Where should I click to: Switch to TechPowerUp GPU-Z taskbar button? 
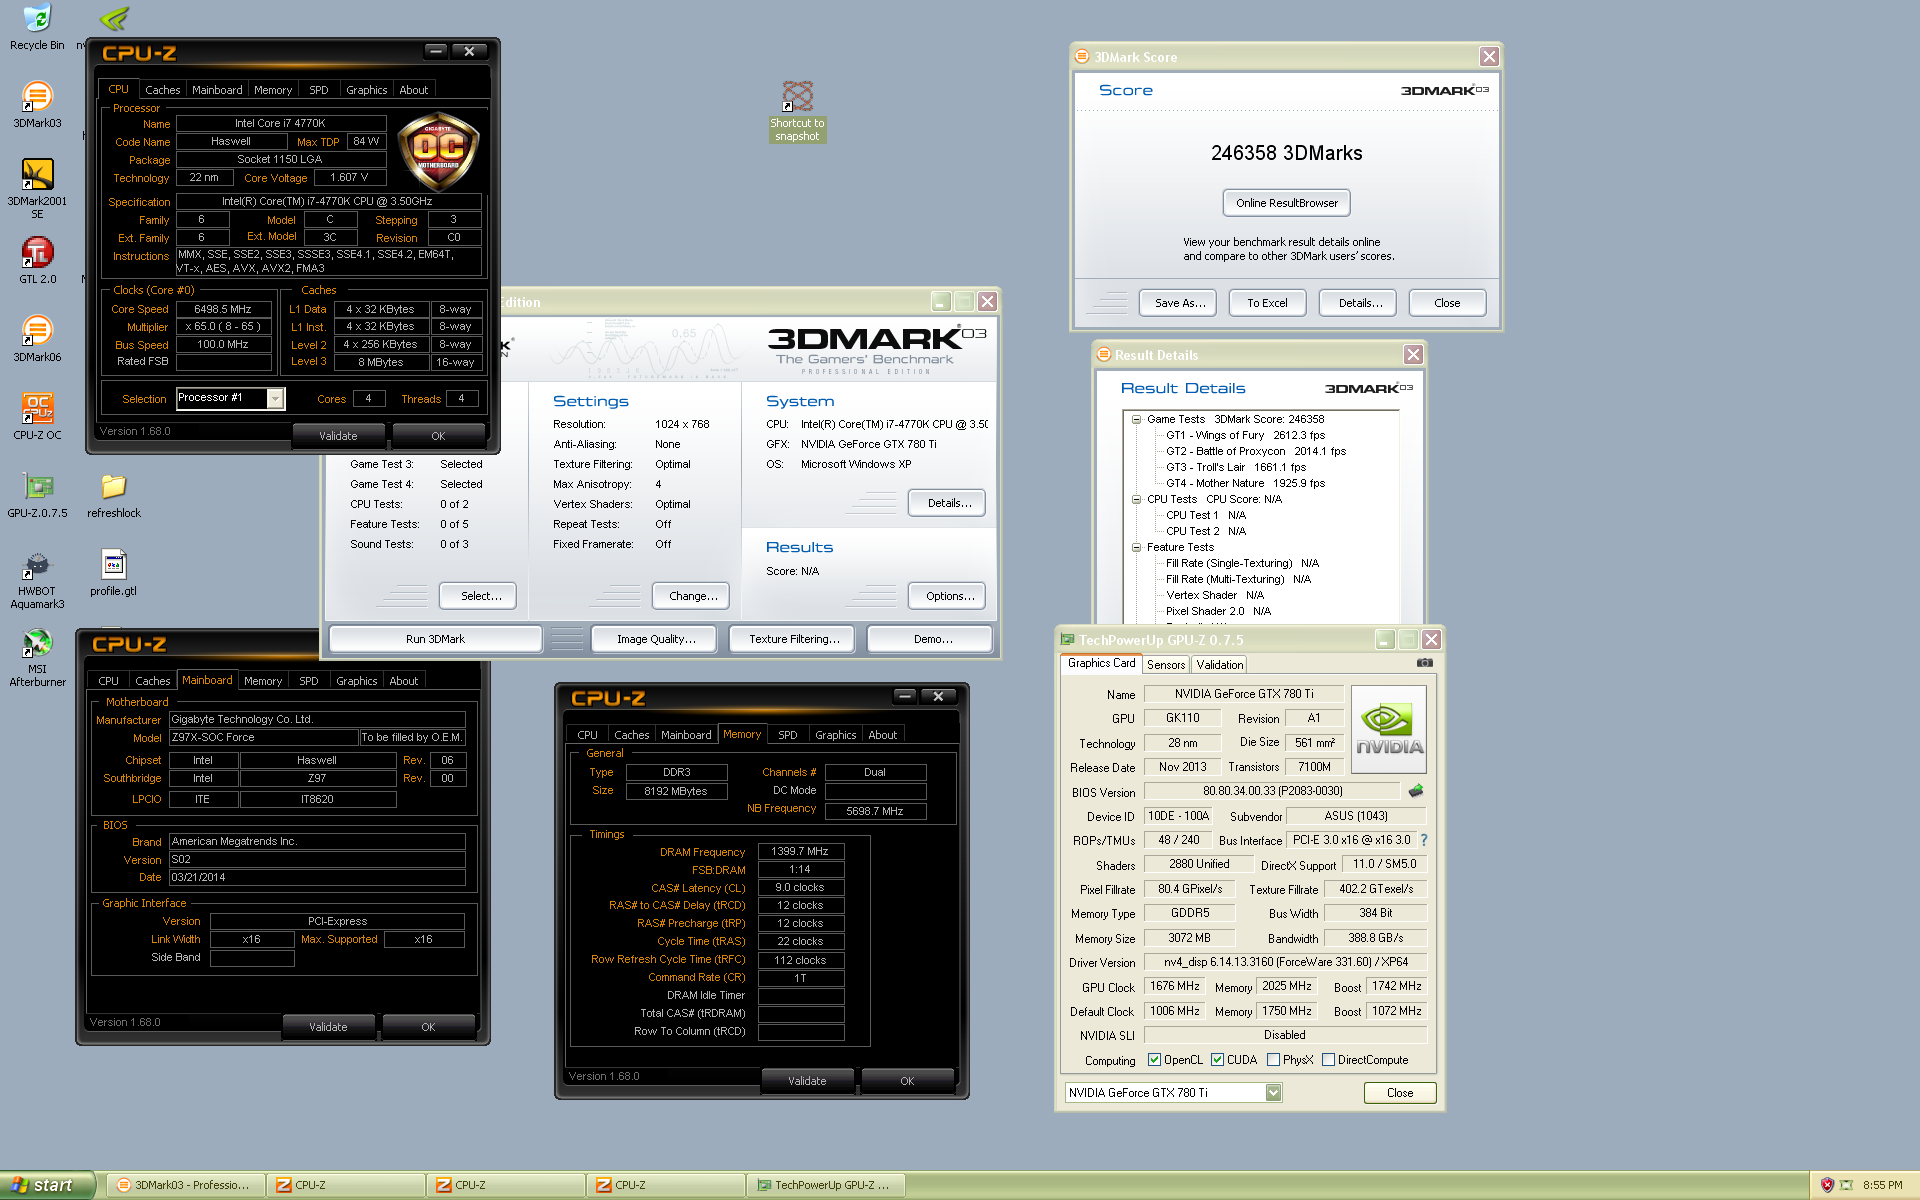pos(825,1185)
